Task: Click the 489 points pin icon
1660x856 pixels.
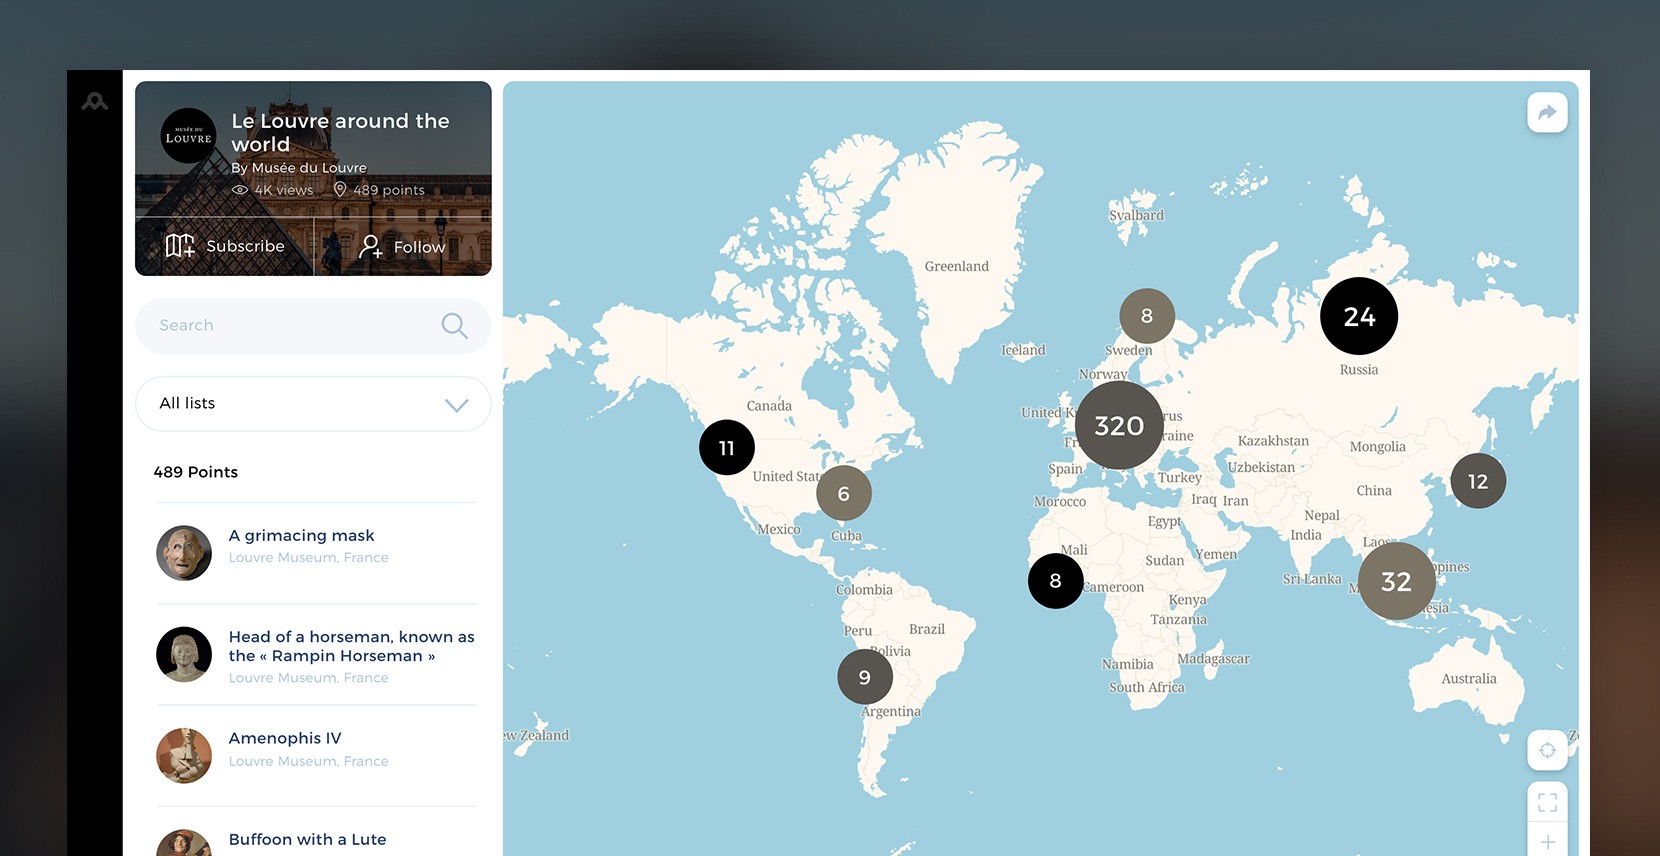Action: coord(340,190)
